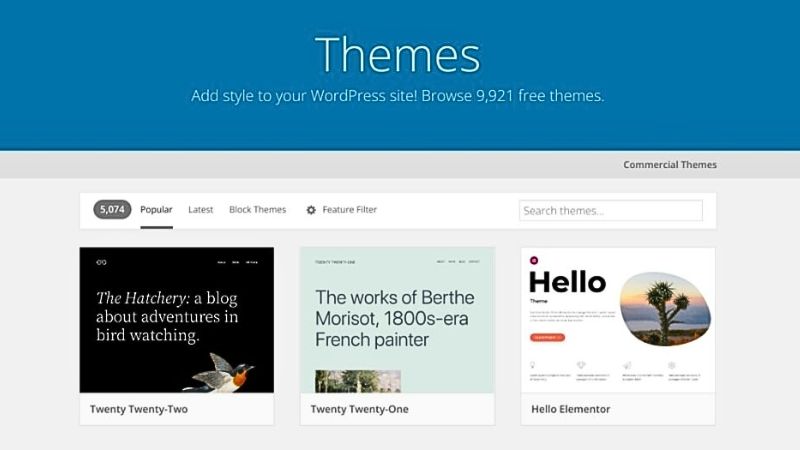Screen dimensions: 800x450
Task: Switch to the Latest tab
Action: pos(201,210)
